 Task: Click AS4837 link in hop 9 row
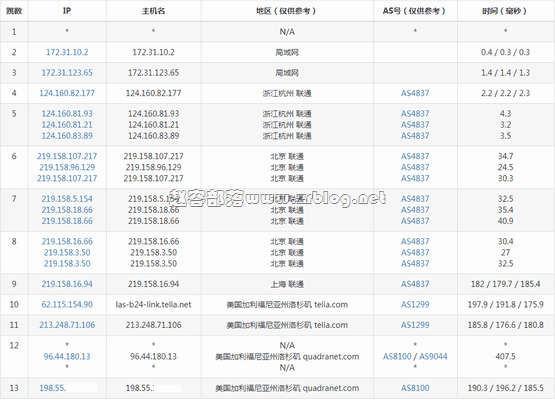pos(415,284)
